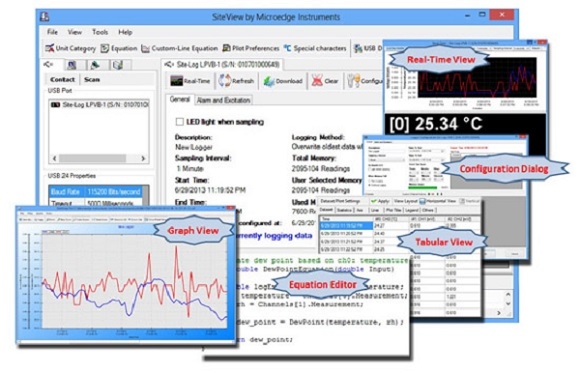580x373 pixels.
Task: Enable LED light when sampling
Action: 180,122
